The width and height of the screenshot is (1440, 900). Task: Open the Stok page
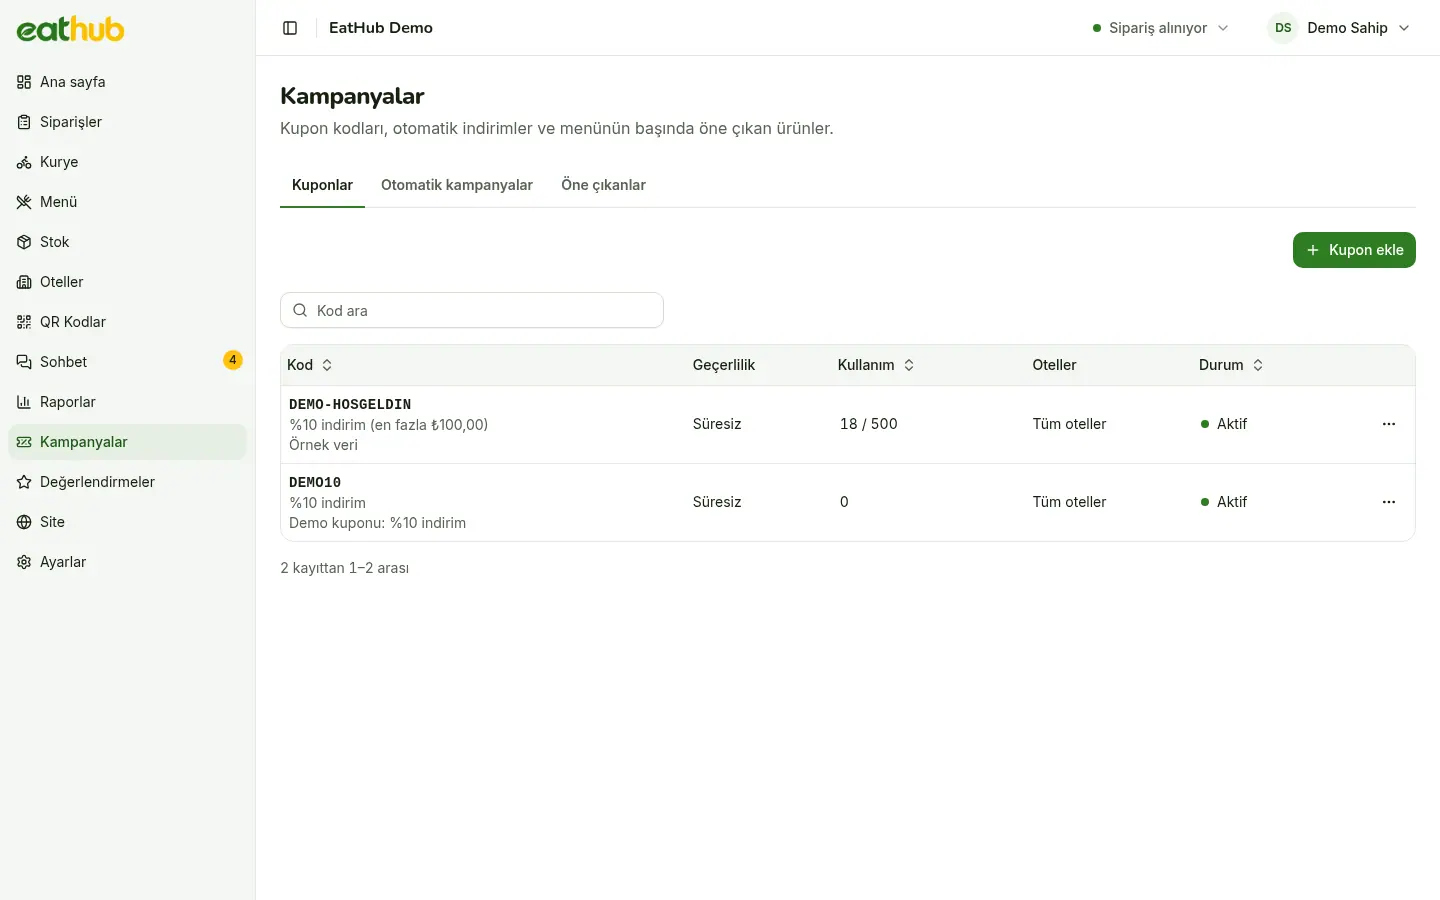127,242
